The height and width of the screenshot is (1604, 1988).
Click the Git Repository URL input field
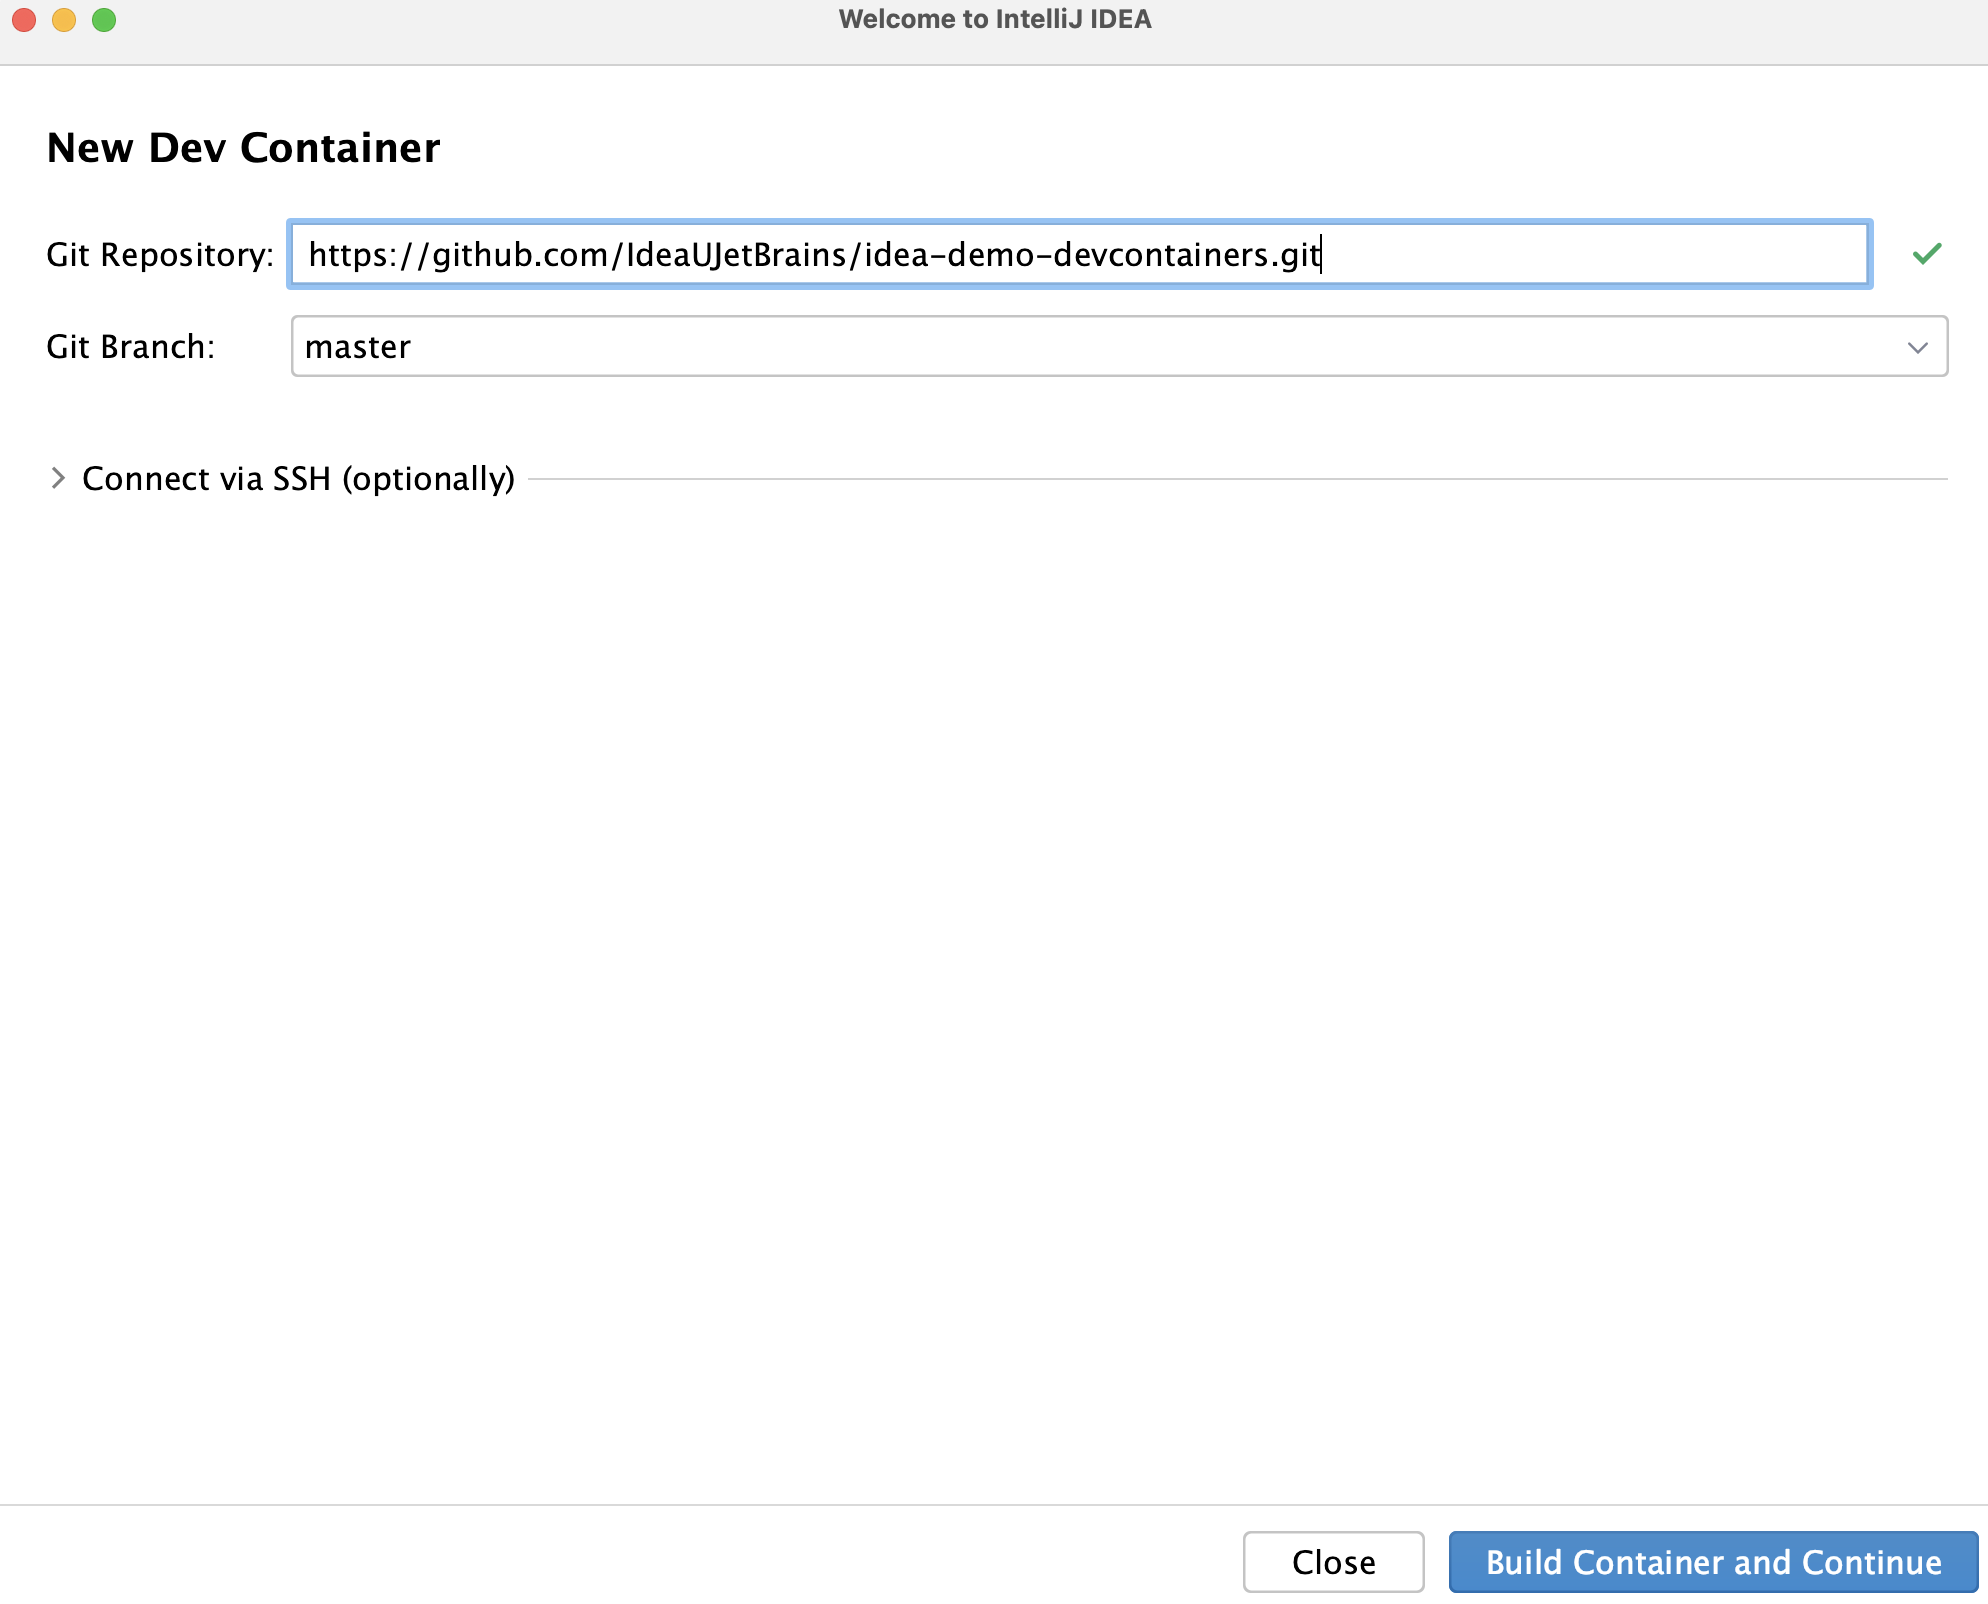point(1079,254)
